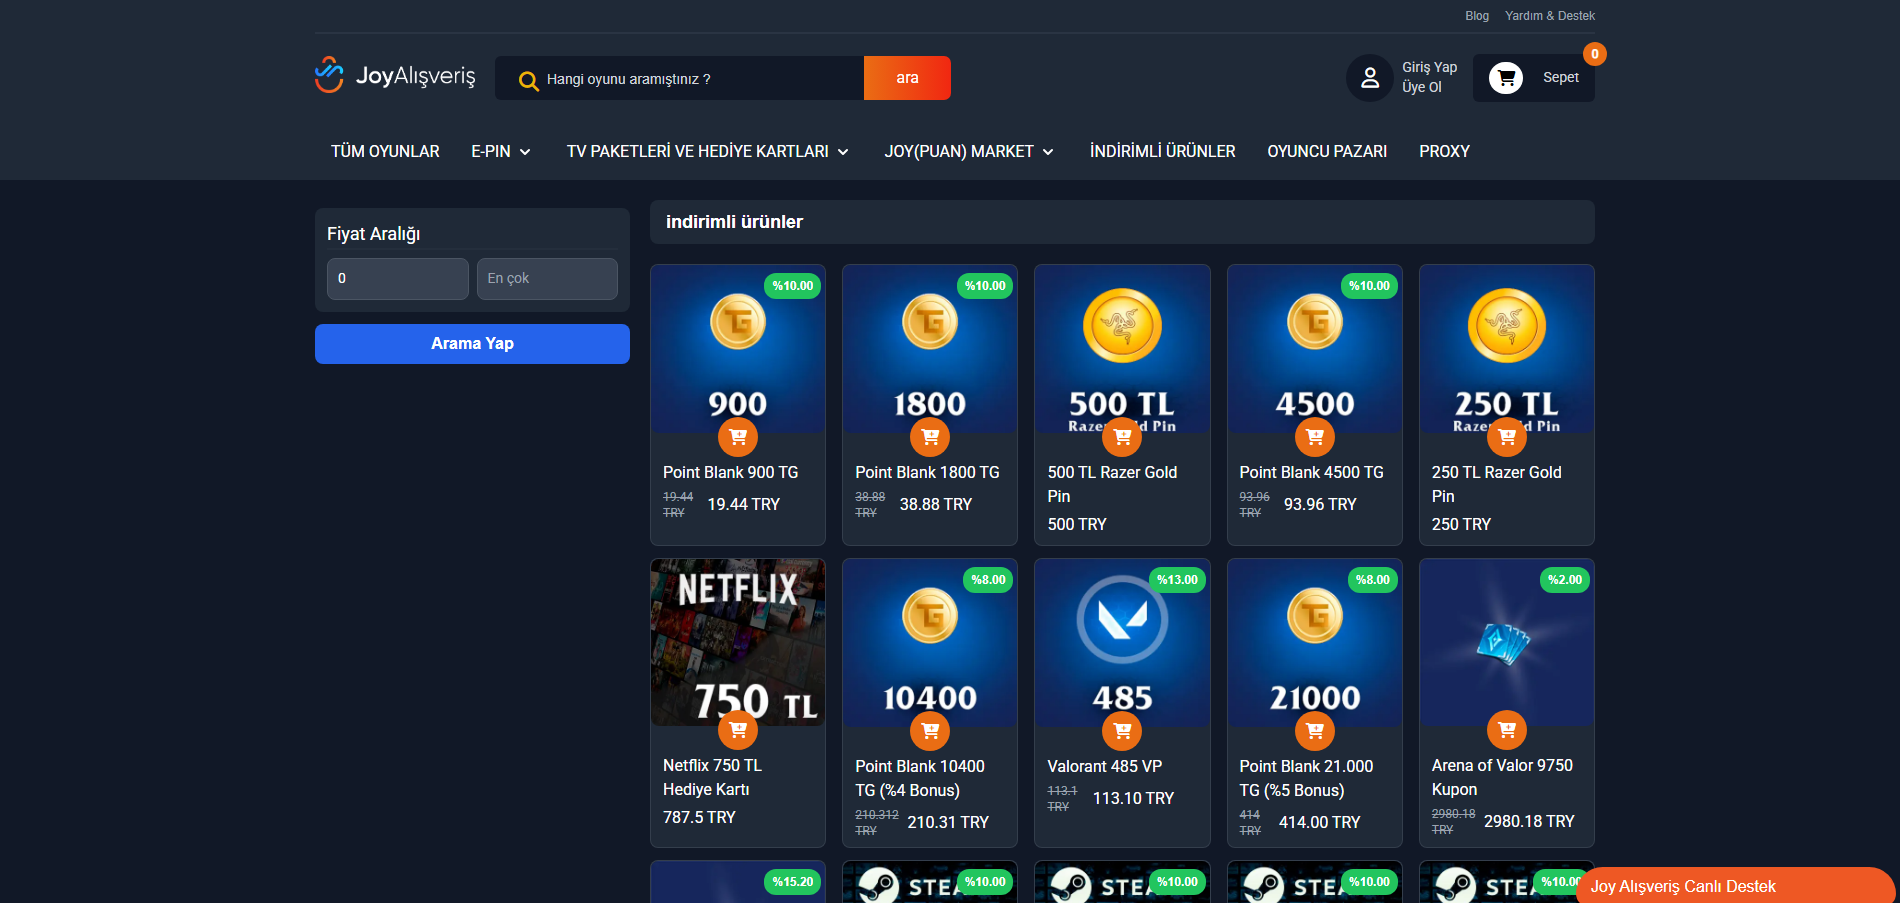The image size is (1900, 903).
Task: Click the Üye Ol link
Action: coord(1421,87)
